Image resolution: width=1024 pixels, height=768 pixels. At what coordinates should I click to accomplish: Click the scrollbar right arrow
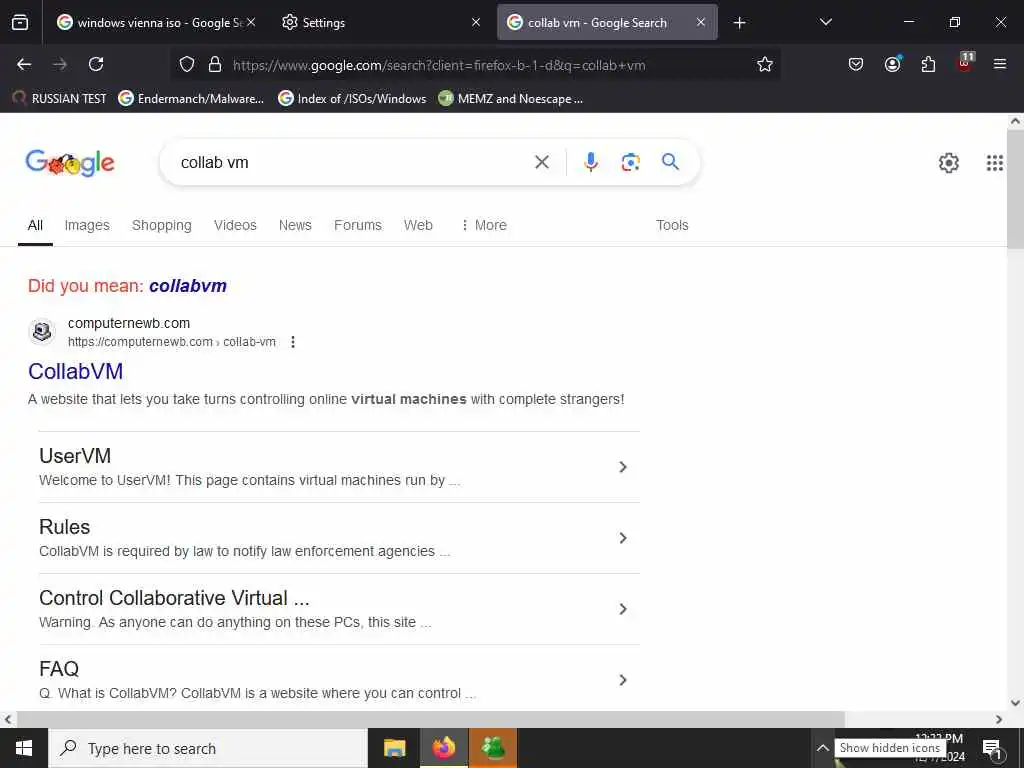coord(999,719)
